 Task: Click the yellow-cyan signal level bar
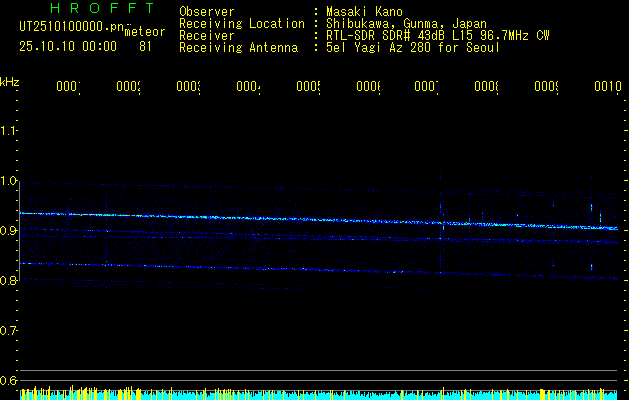tap(320, 394)
